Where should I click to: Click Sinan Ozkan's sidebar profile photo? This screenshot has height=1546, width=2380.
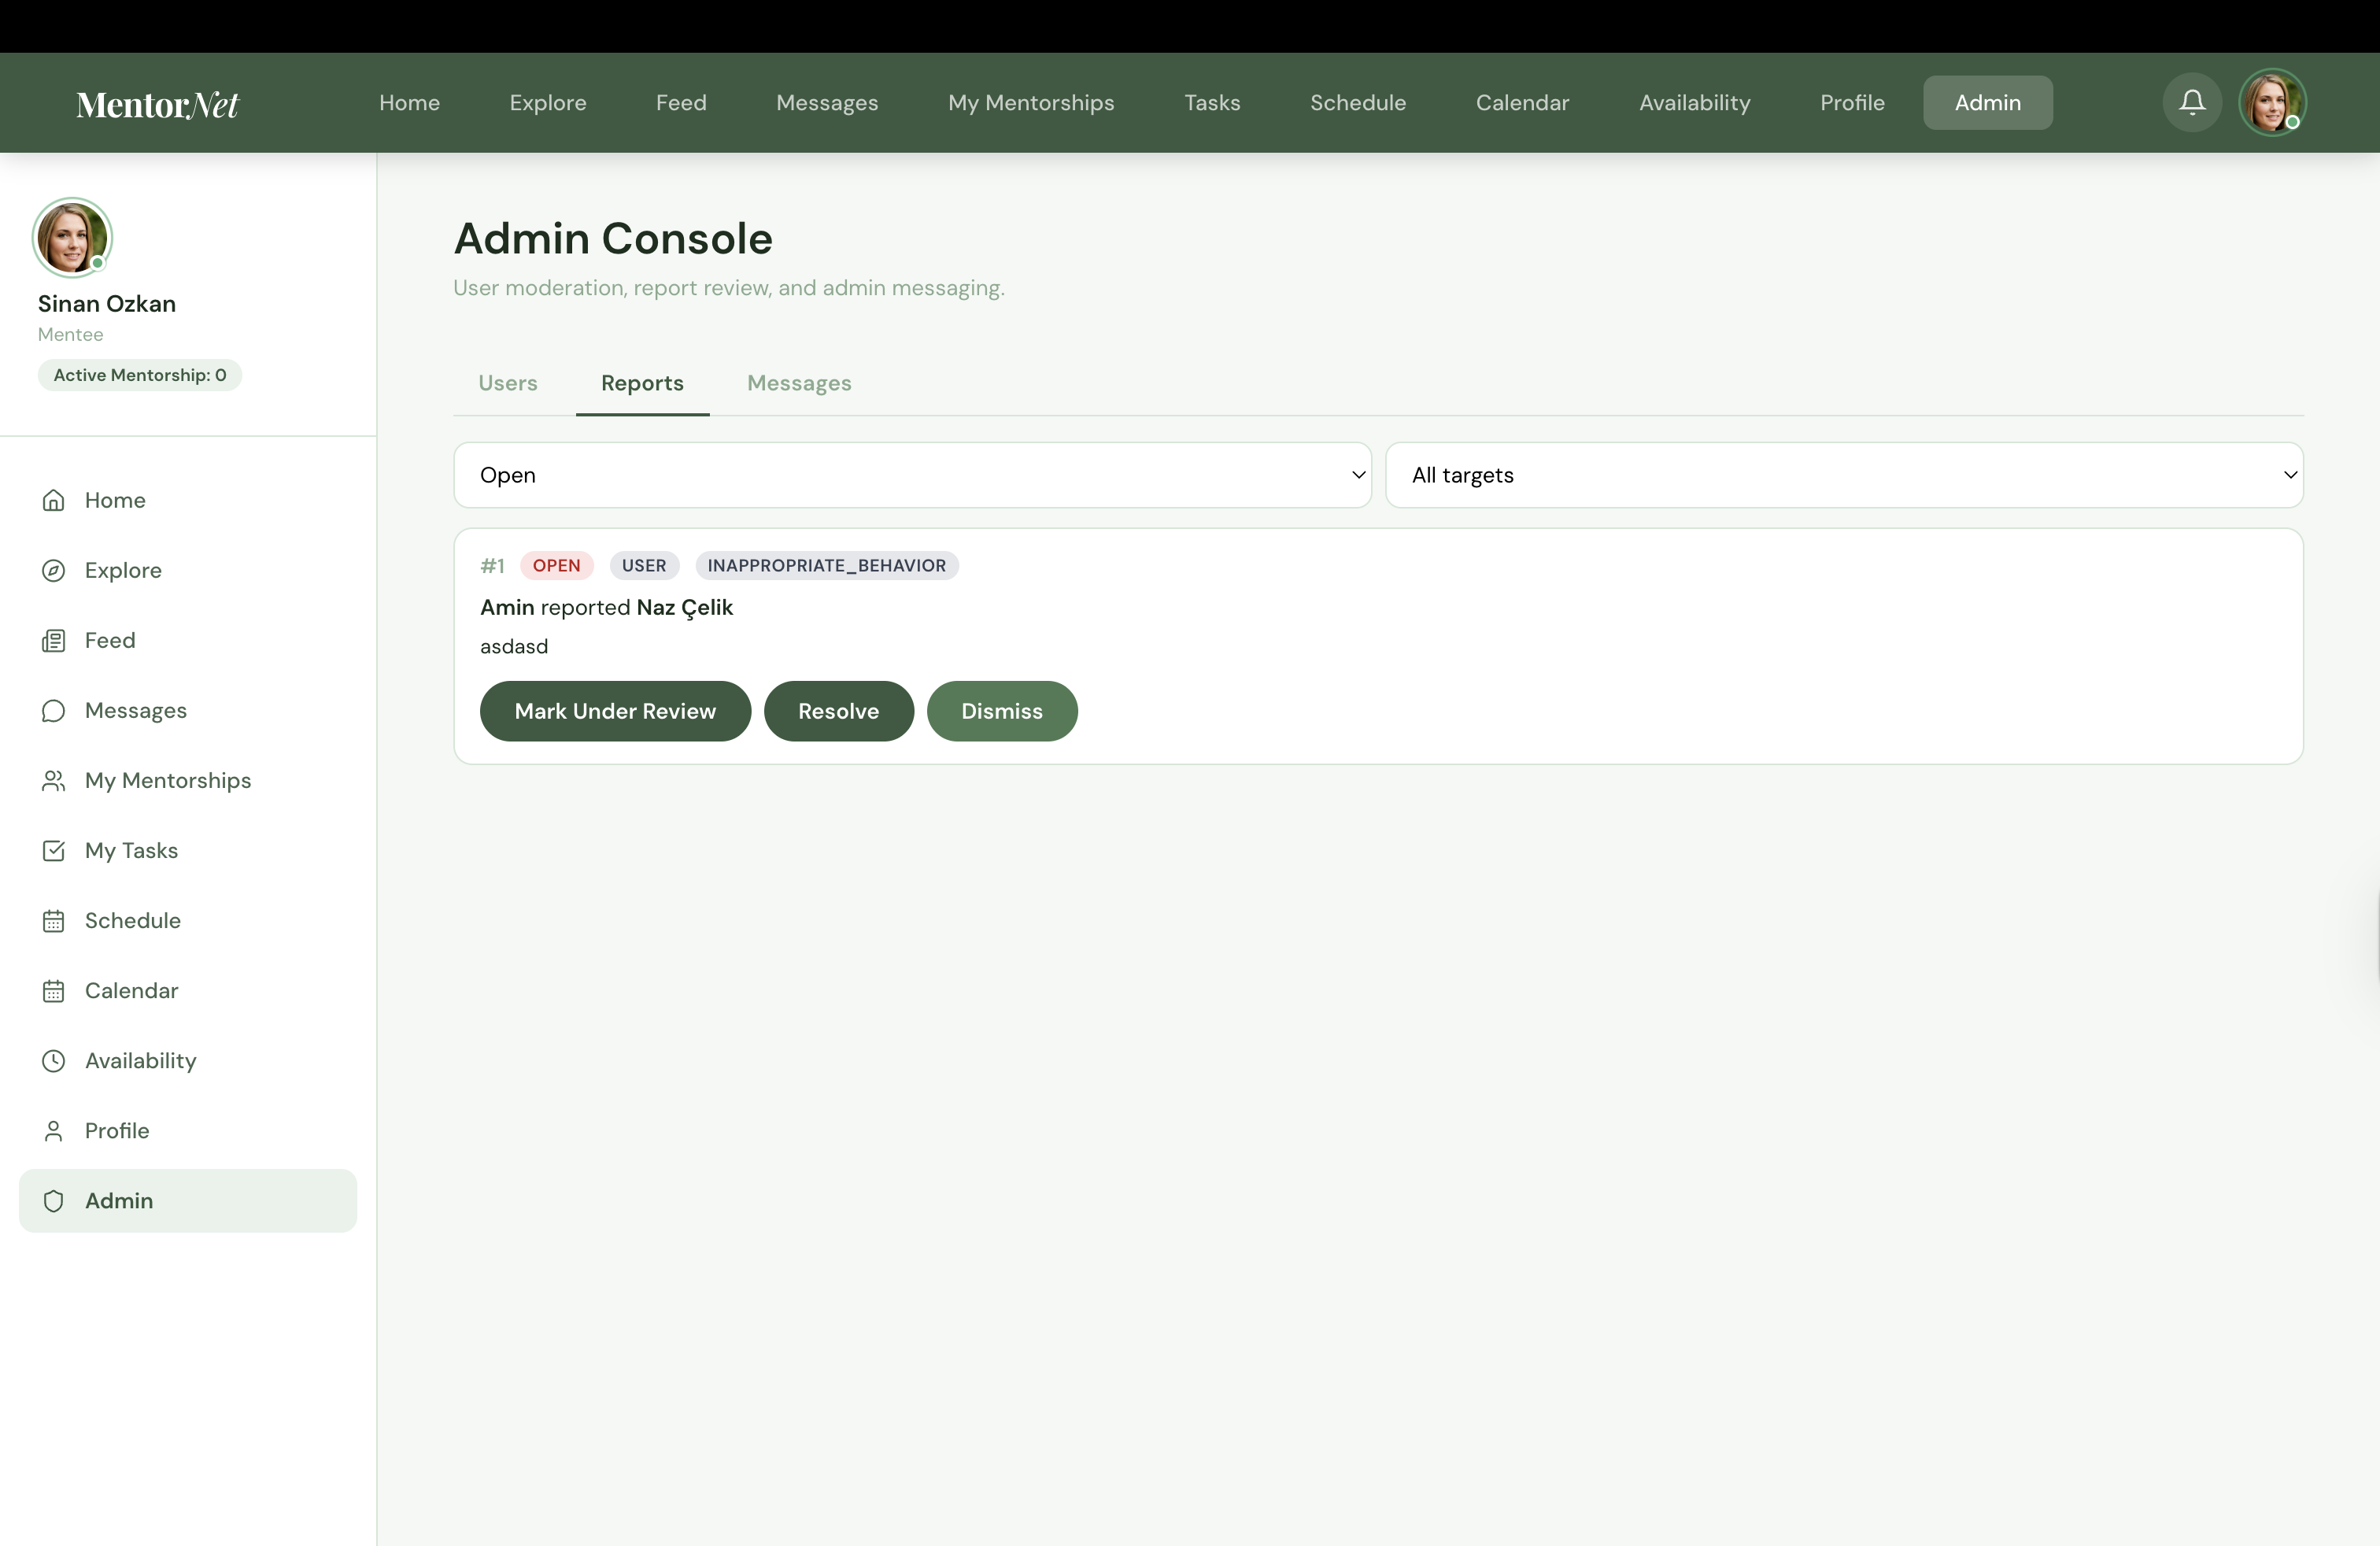tap(72, 237)
